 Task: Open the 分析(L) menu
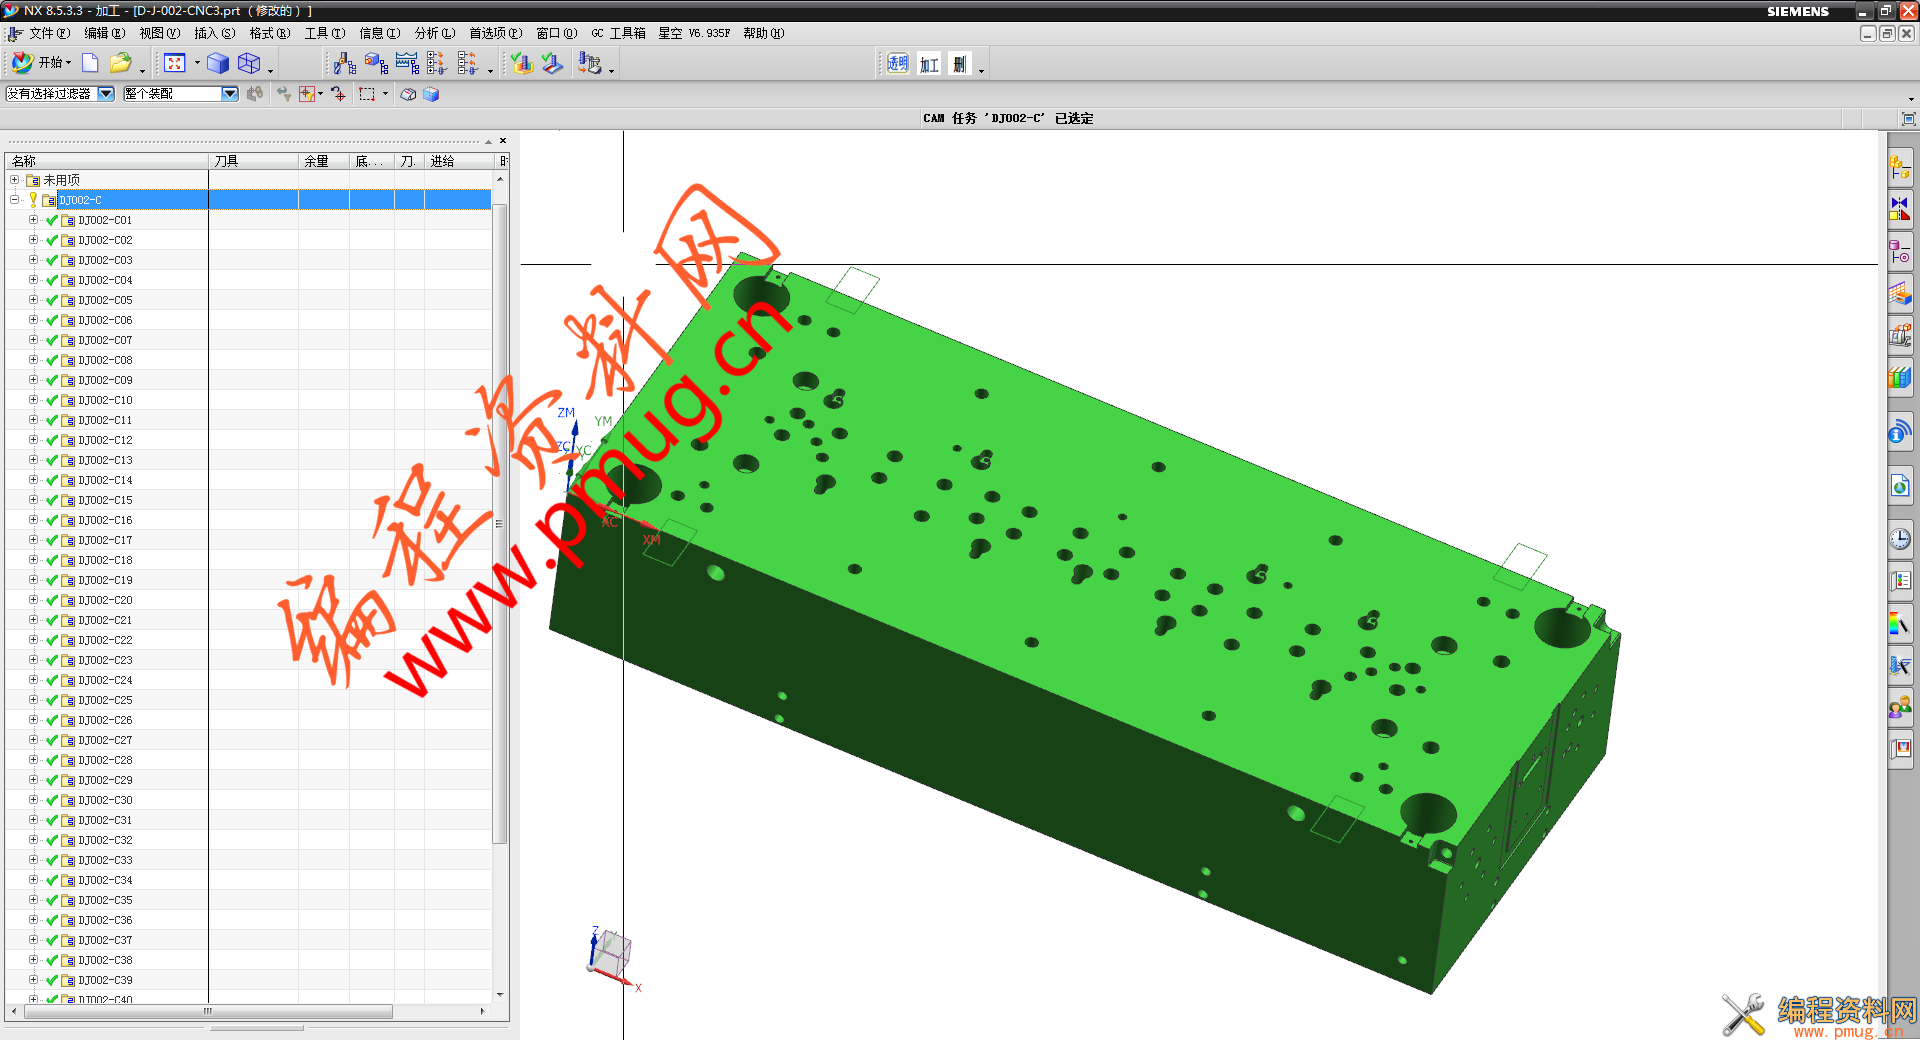click(x=435, y=33)
